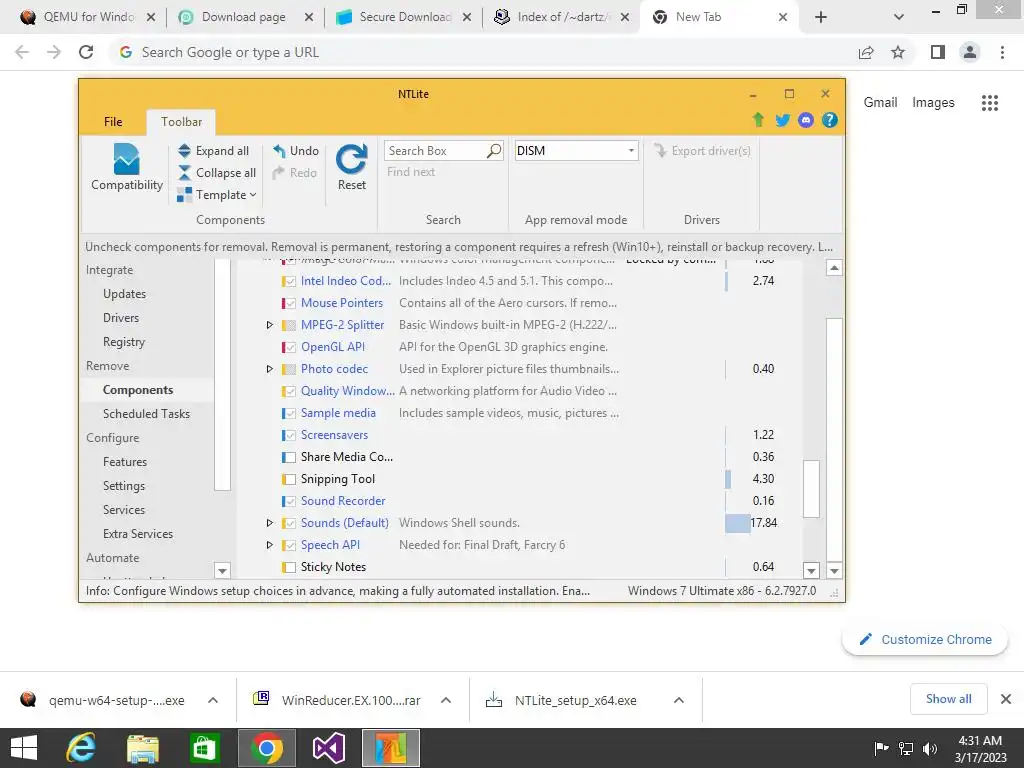Toggle the Mouse Pointers checkbox

click(289, 304)
